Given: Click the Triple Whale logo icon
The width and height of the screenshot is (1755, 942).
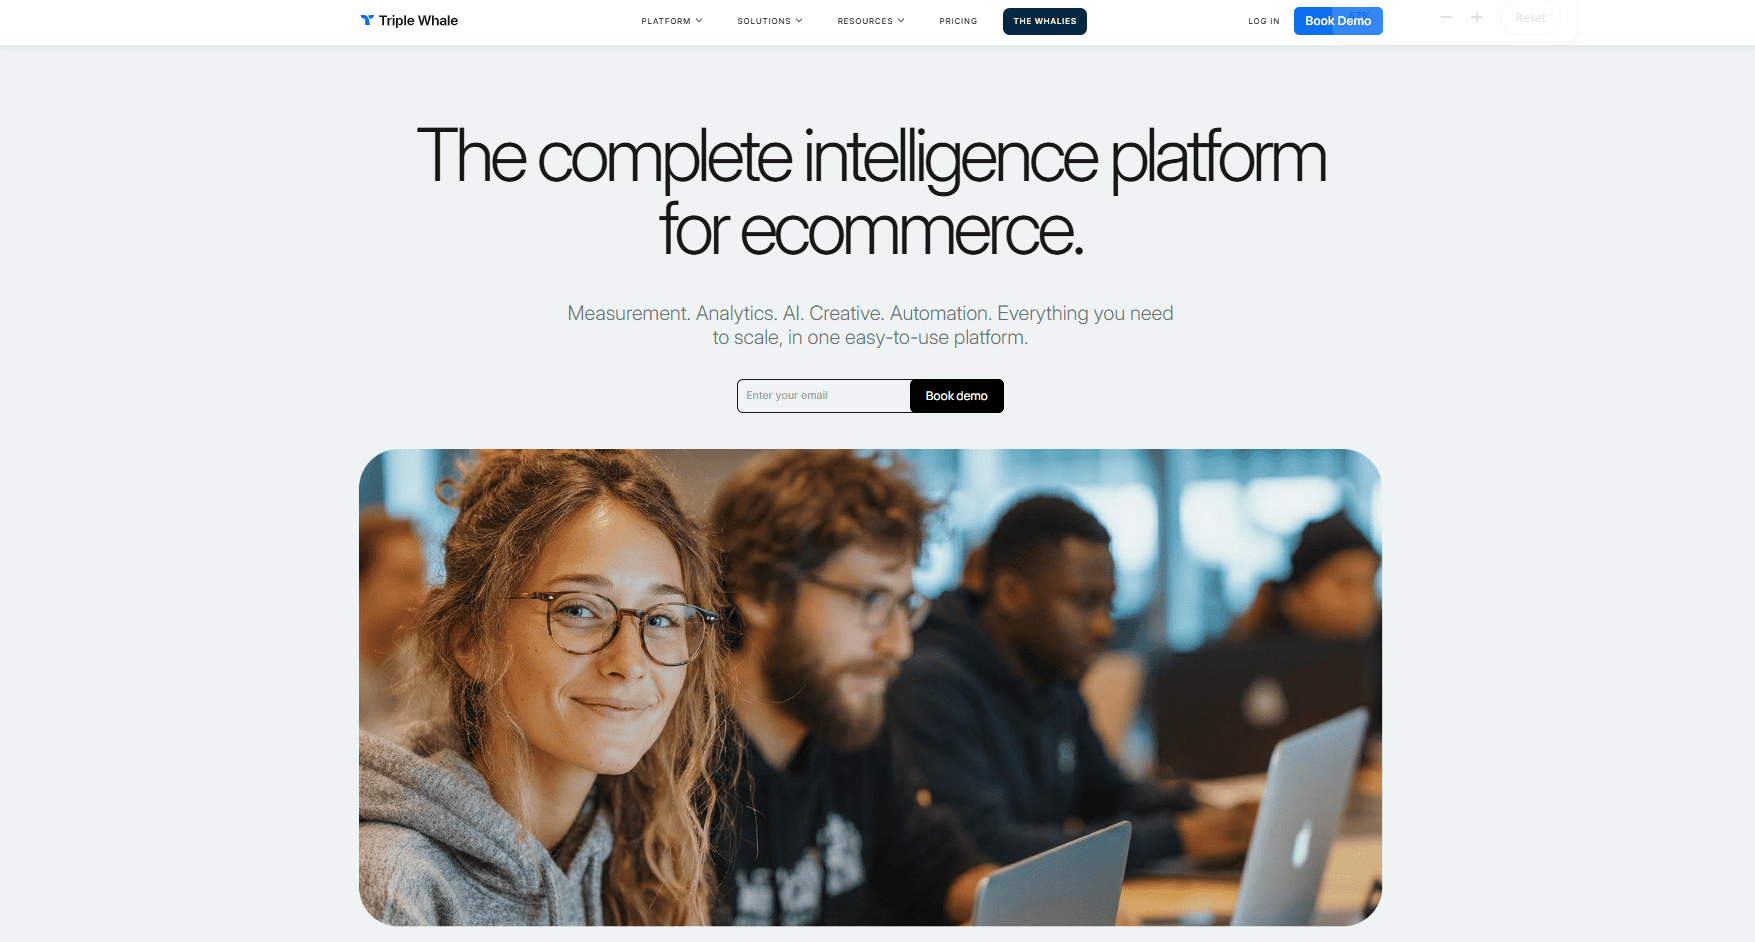Looking at the screenshot, I should [x=367, y=20].
